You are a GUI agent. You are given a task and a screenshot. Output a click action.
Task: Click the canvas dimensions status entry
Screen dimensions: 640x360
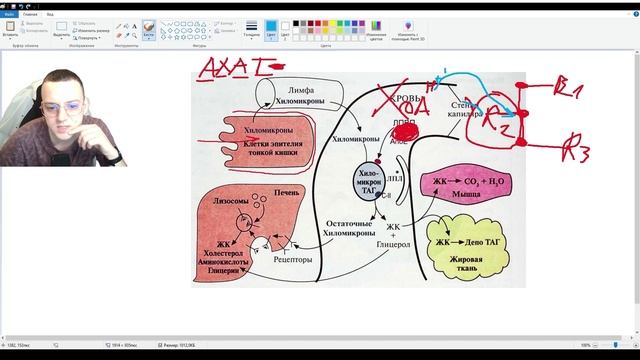[122, 345]
